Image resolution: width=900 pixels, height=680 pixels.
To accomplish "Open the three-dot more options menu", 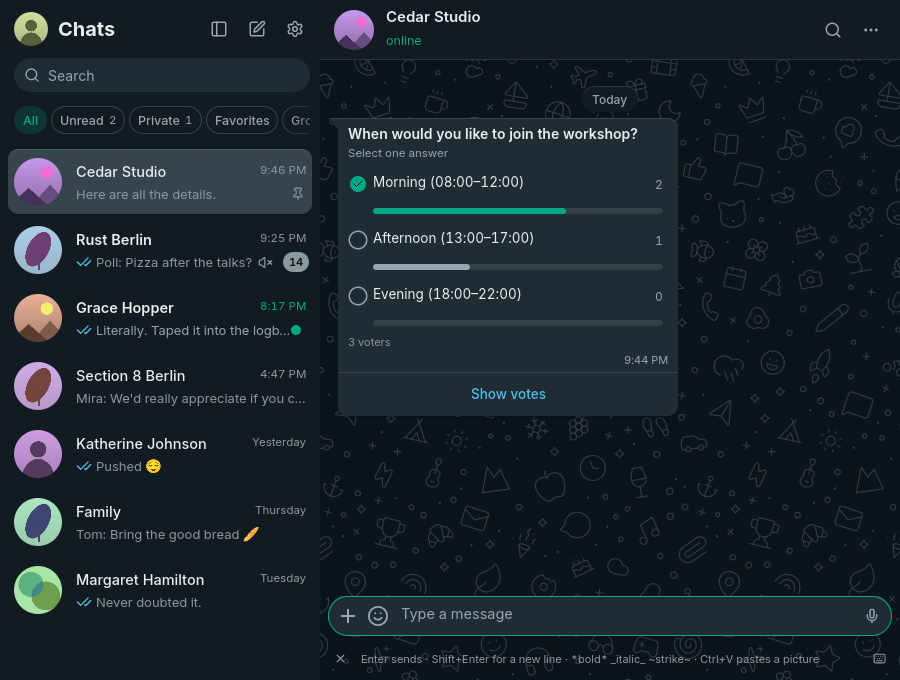I will point(871,30).
